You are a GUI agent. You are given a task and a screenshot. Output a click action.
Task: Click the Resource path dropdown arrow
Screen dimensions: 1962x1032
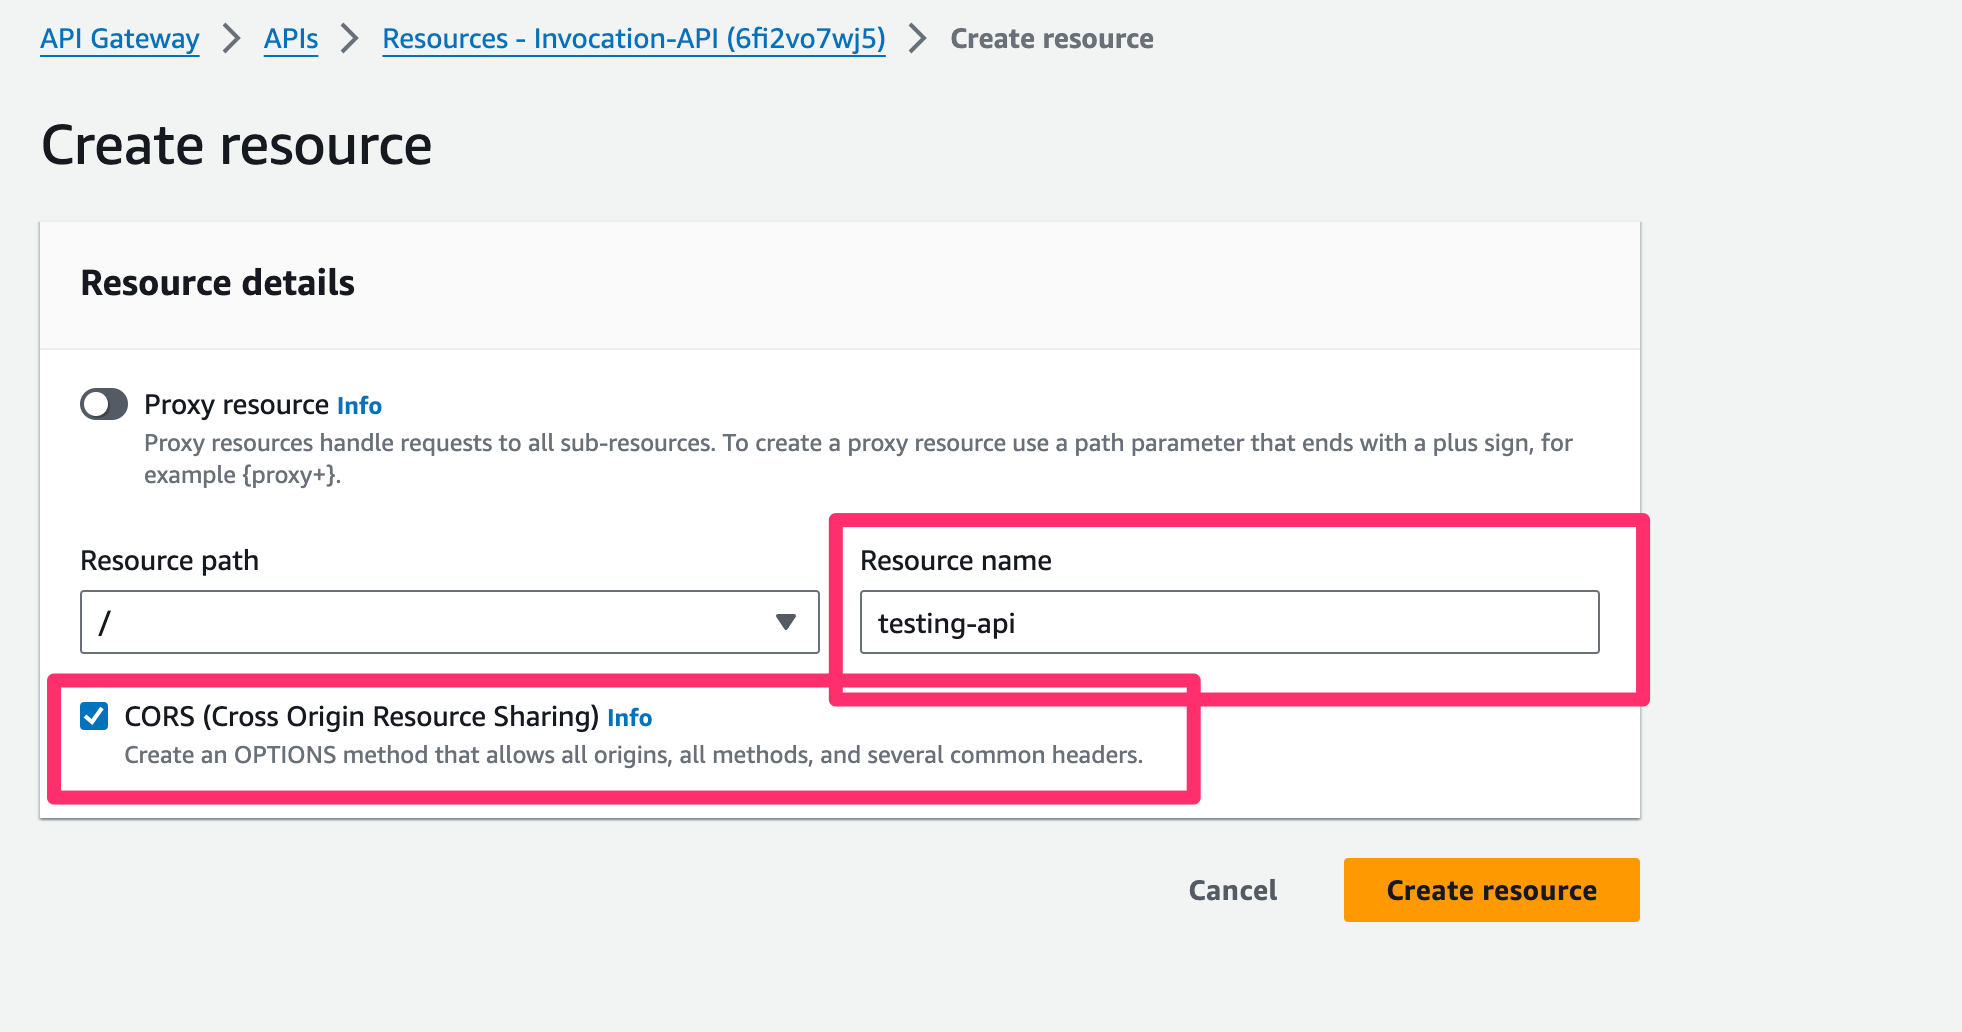click(x=786, y=622)
